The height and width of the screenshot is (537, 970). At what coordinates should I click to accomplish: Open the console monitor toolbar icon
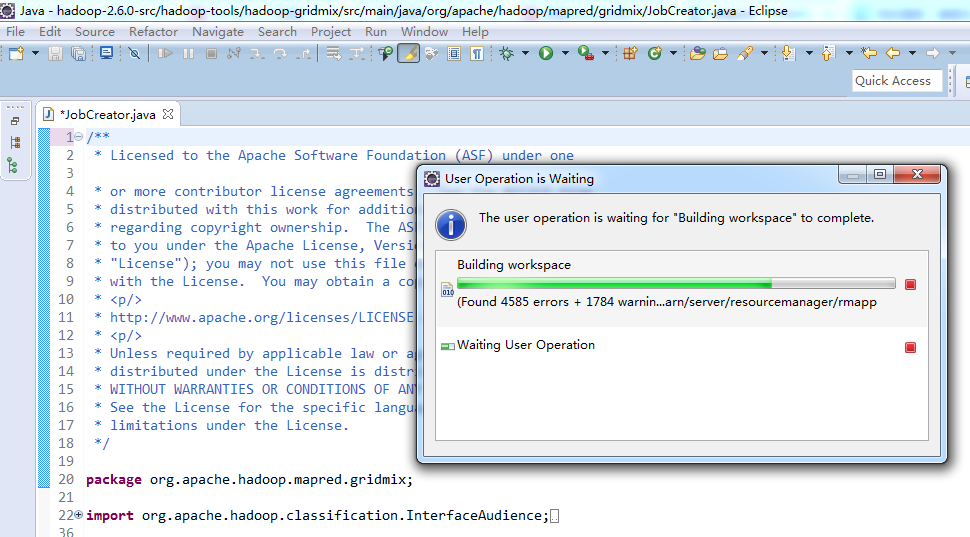pyautogui.click(x=106, y=54)
